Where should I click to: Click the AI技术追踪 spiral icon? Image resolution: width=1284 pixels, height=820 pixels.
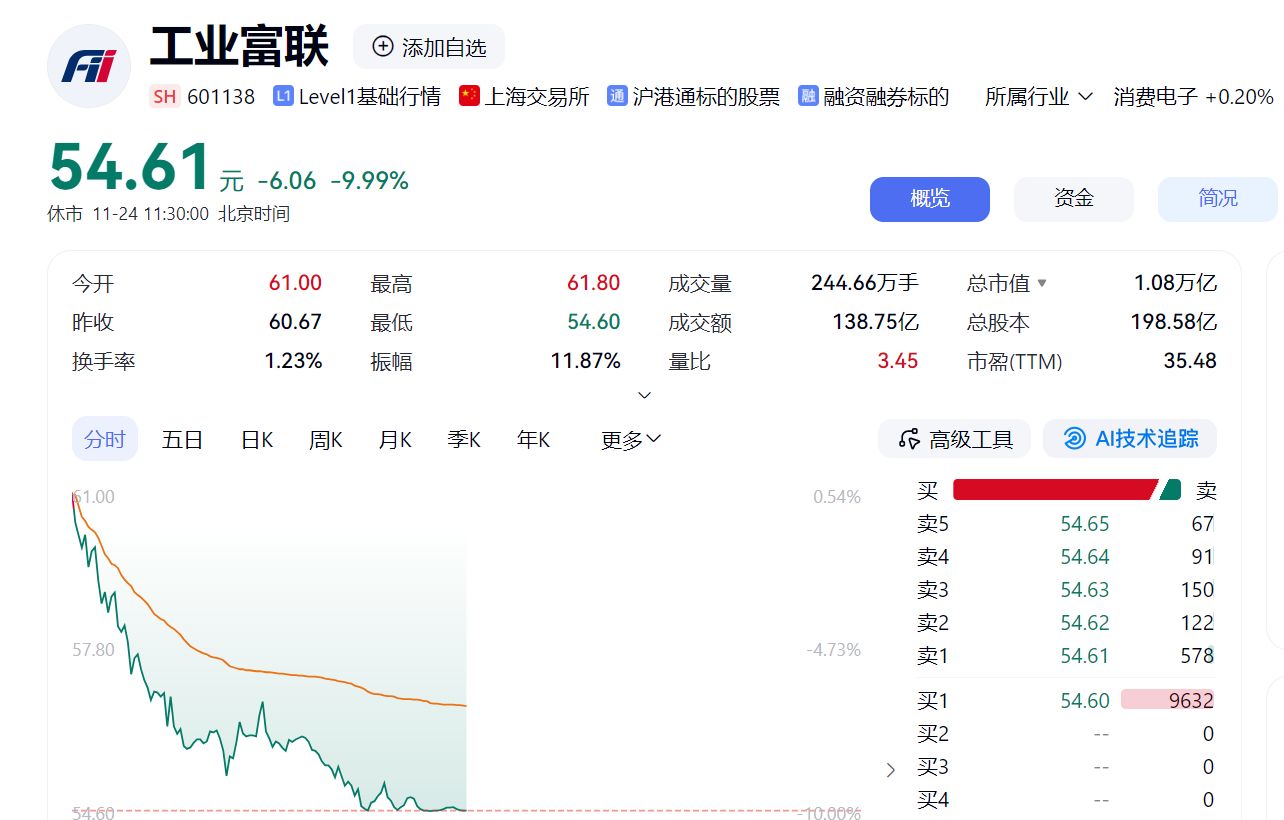pos(1074,439)
